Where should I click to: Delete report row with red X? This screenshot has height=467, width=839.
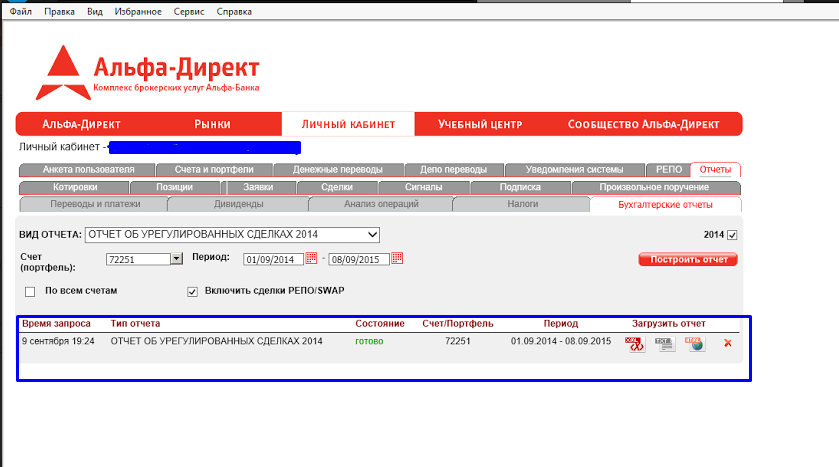click(x=727, y=343)
